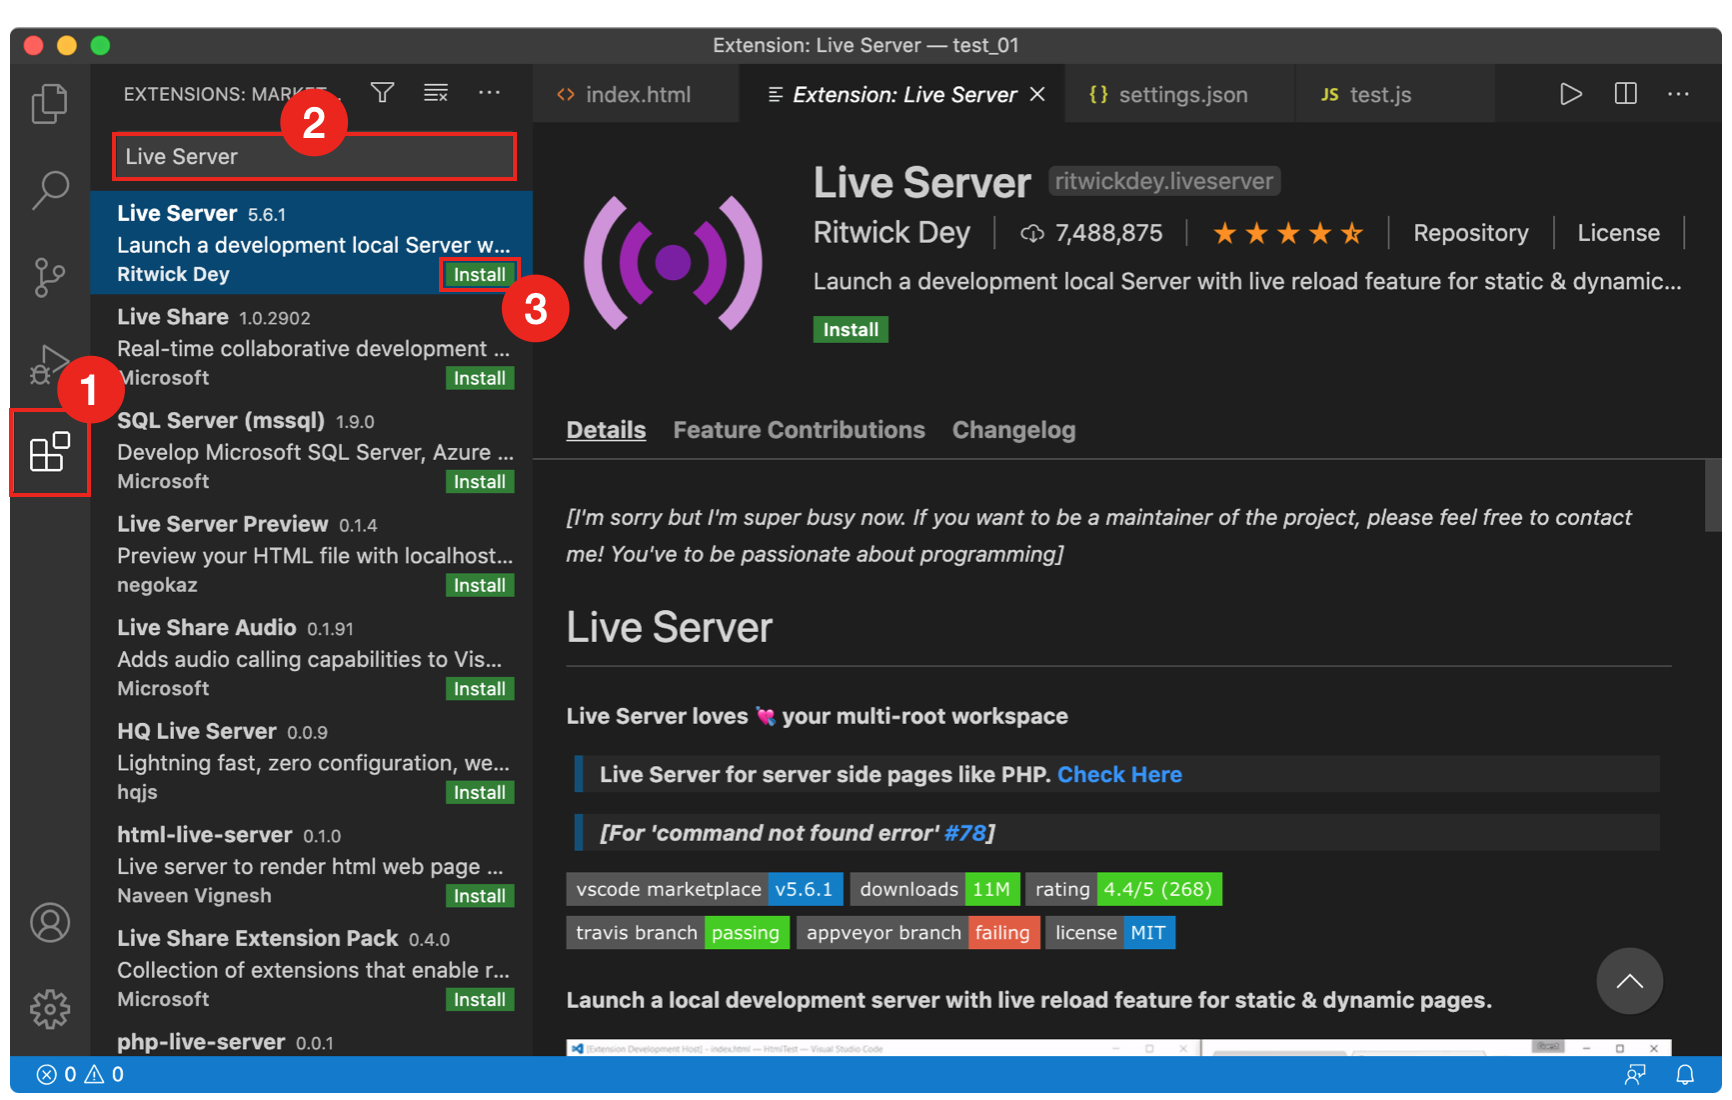Install Live Server from the detail page
The image size is (1732, 1100).
850,330
